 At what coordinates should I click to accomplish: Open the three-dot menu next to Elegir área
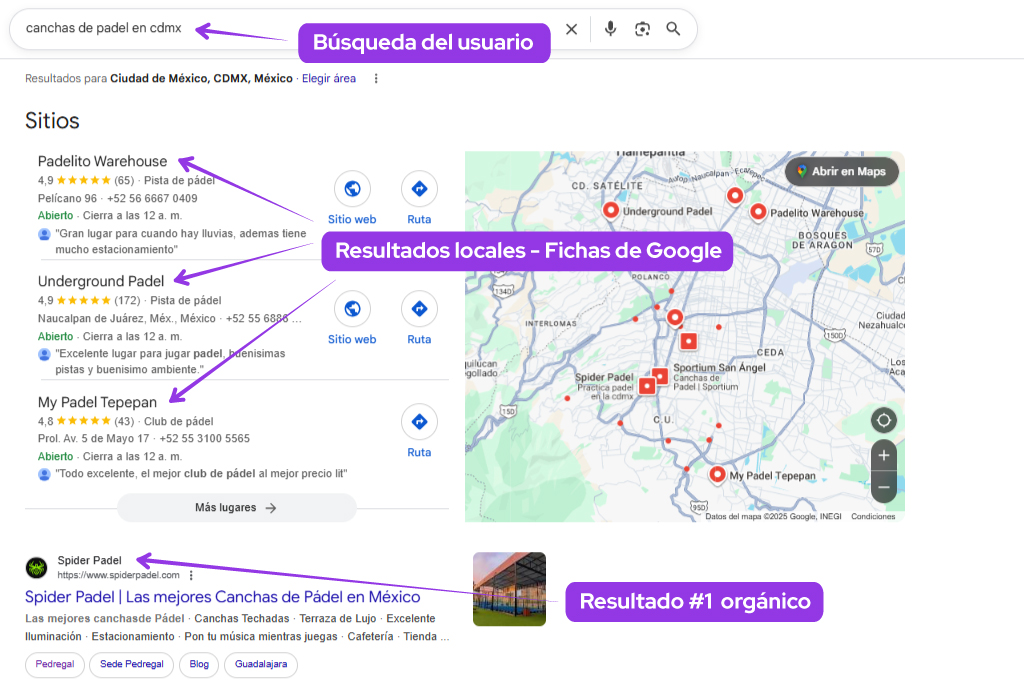click(375, 78)
